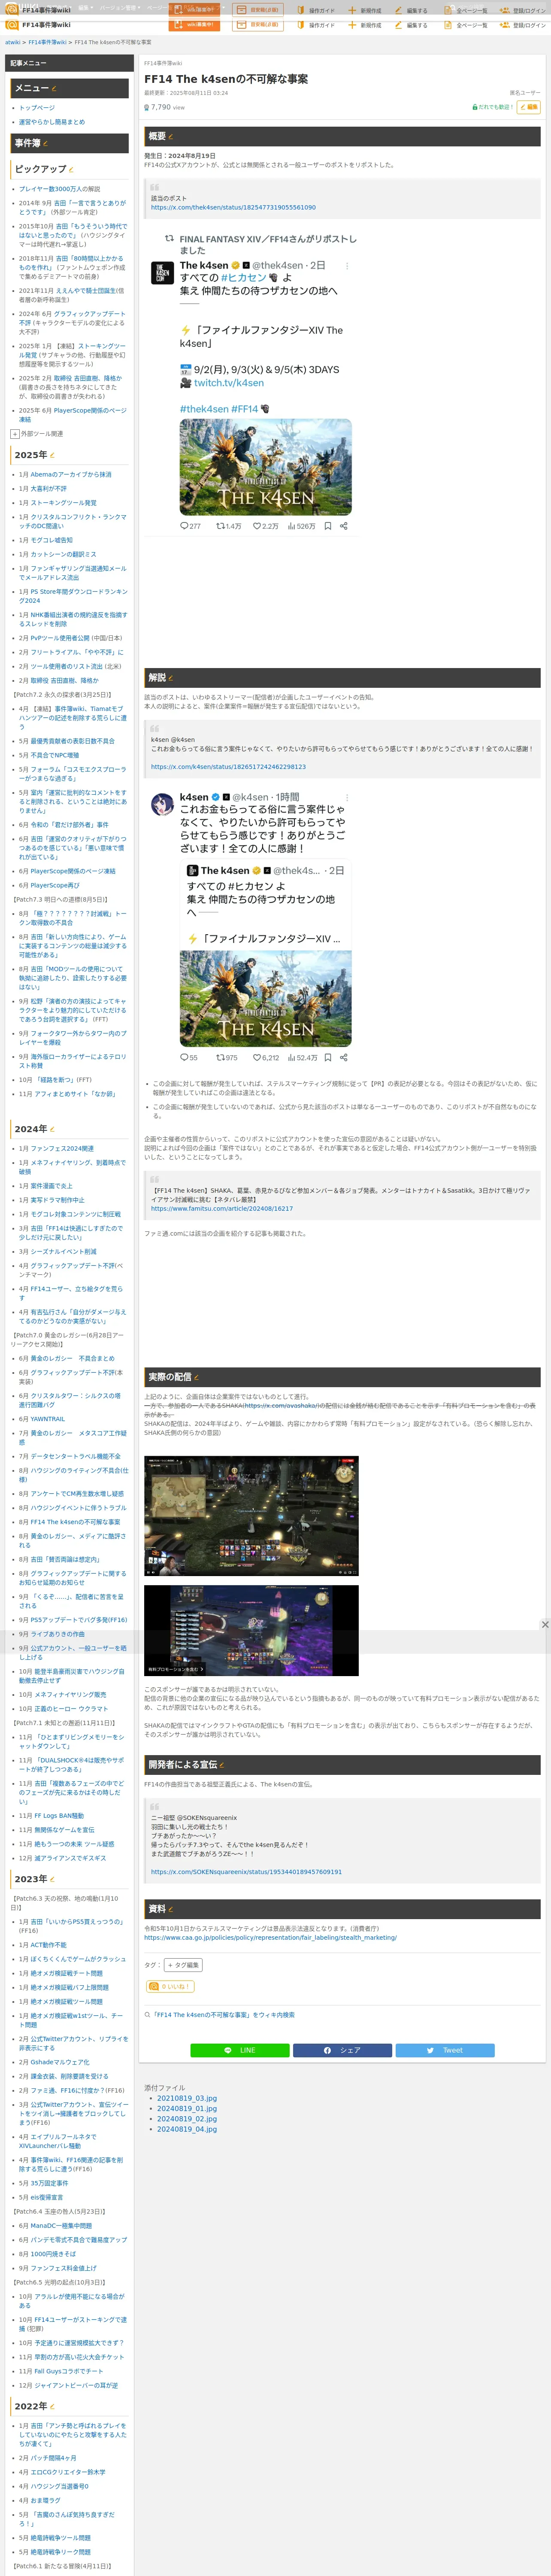Open the x.com k4sen status link
Screen dimensions: 551x2576
[x=228, y=767]
